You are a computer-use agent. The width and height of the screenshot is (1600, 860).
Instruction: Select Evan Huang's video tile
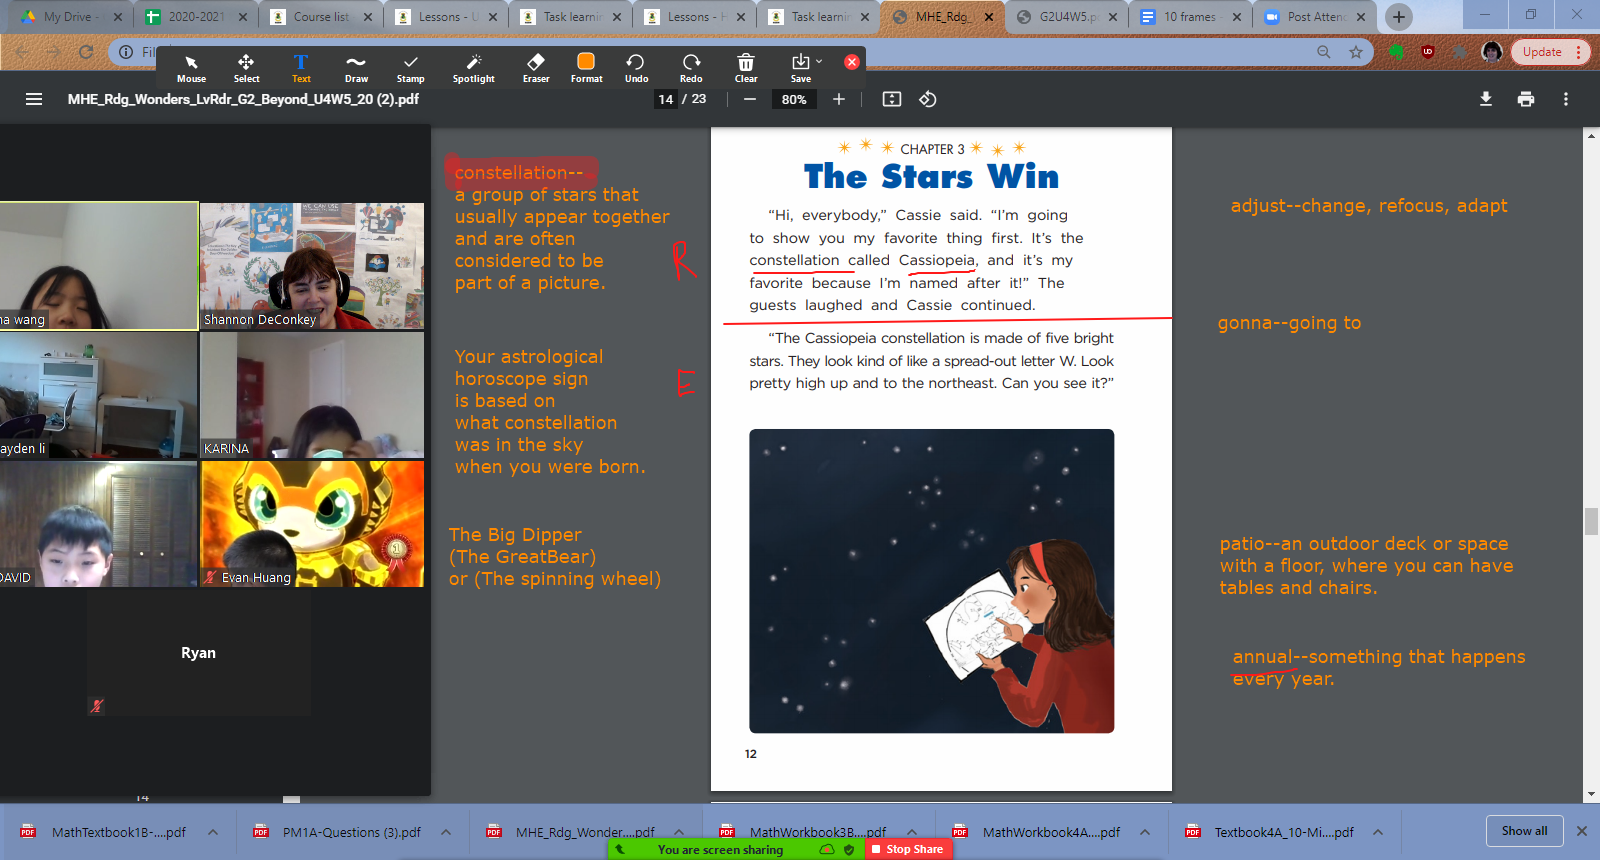click(x=312, y=524)
